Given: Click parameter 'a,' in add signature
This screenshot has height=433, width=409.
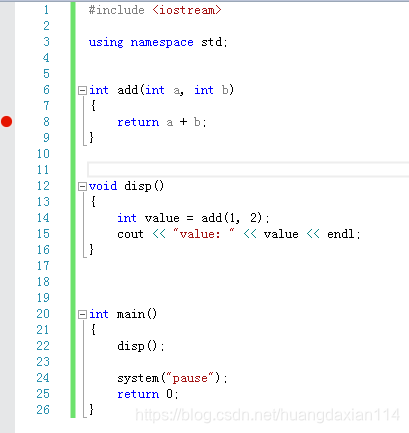Looking at the screenshot, I should click(x=178, y=90).
